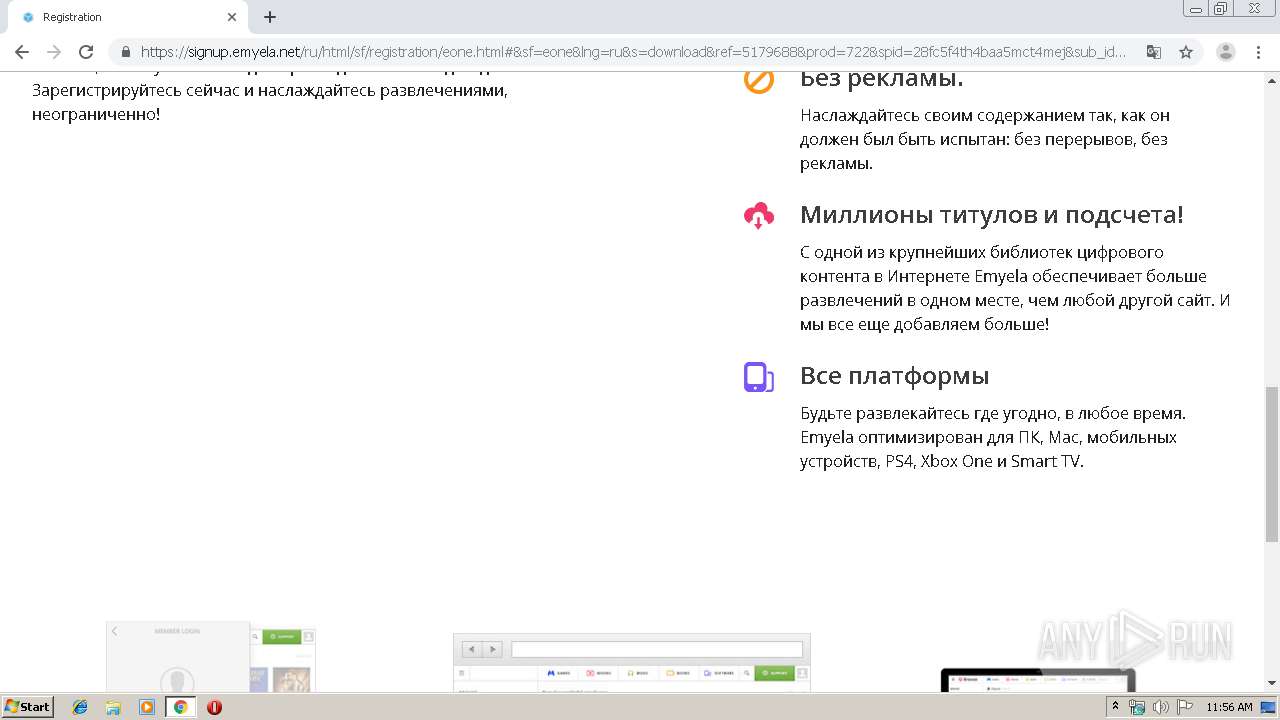Screen dimensions: 1280x720
Task: Click the paragraph mentioning PS4, Xbox One
Action: click(x=993, y=437)
